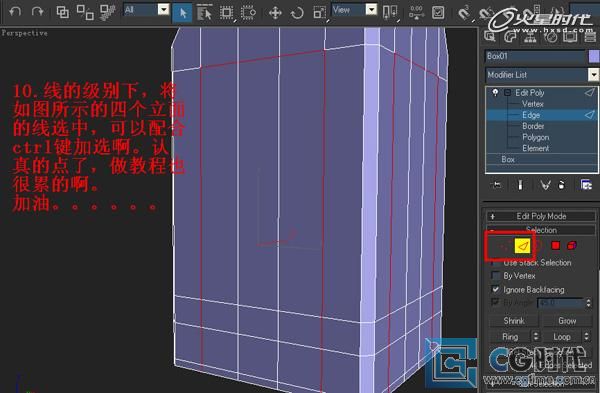Activate the Select and Scale tool
This screenshot has width=600, height=393.
click(319, 13)
